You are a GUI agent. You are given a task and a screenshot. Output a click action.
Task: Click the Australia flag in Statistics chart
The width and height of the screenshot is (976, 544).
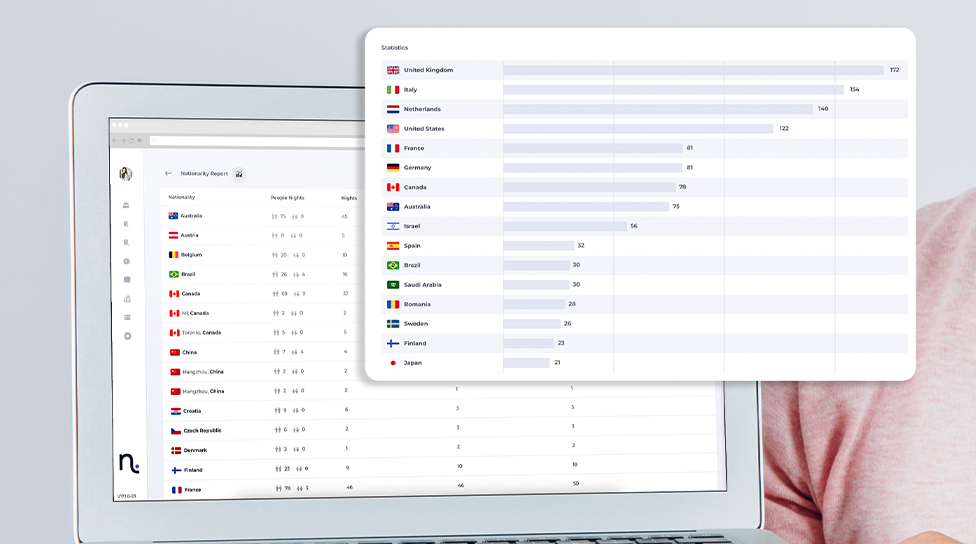[x=393, y=207]
